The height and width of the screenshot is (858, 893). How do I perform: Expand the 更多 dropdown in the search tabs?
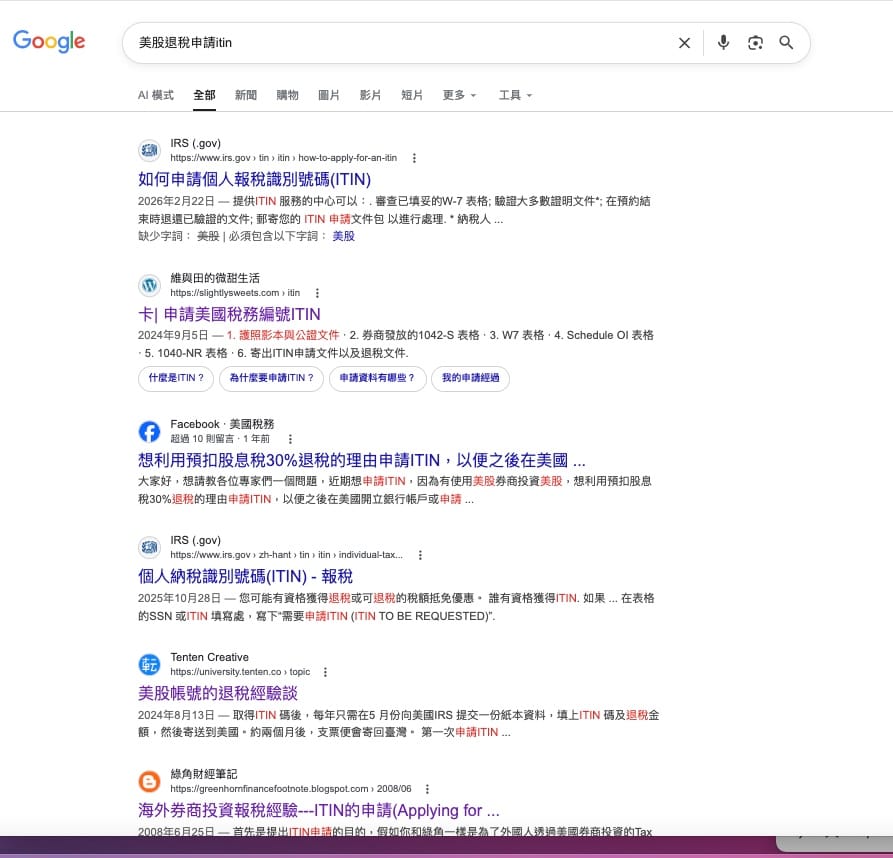[459, 95]
